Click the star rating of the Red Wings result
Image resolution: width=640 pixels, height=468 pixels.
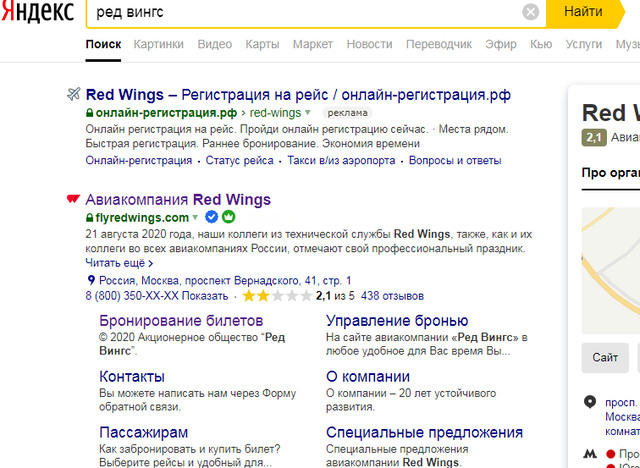(277, 295)
